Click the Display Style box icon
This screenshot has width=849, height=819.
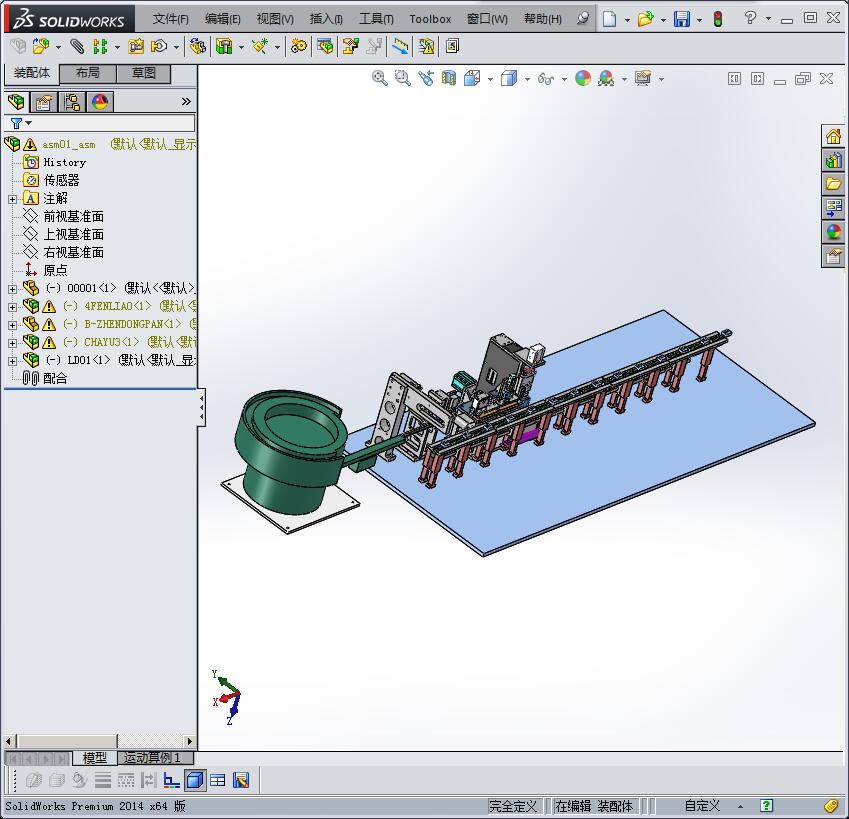point(508,78)
